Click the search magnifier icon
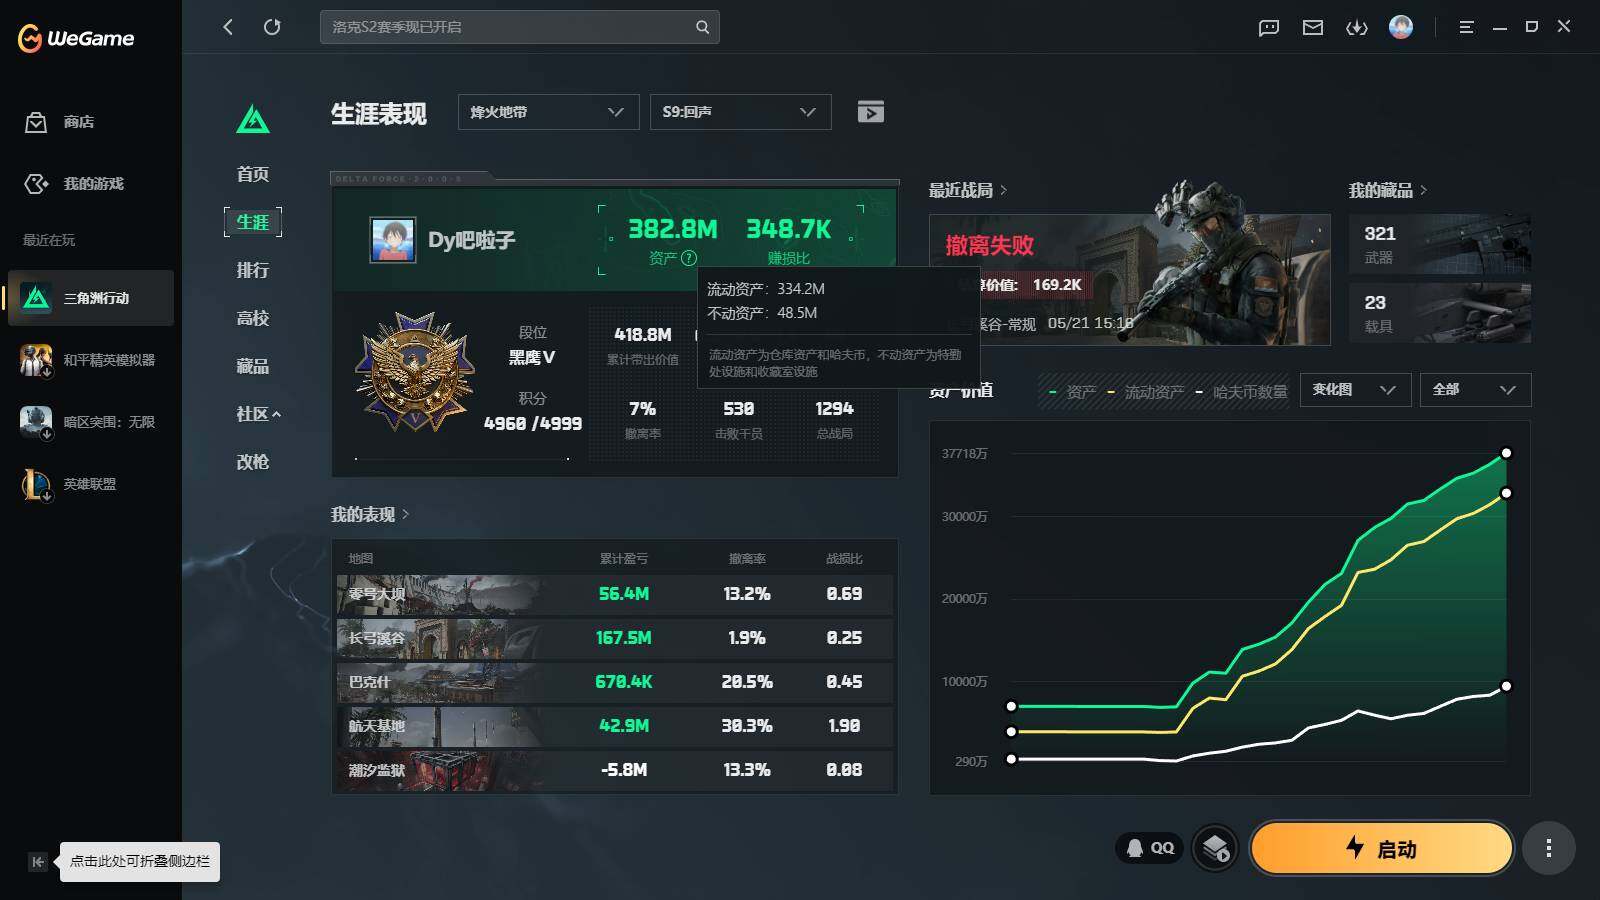Viewport: 1600px width, 900px height. [x=702, y=27]
